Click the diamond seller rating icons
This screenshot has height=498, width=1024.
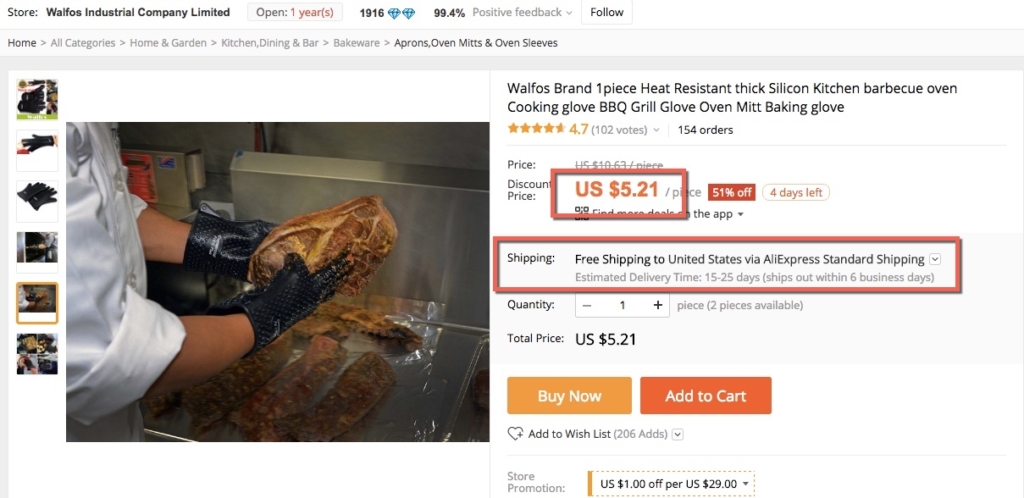[x=402, y=13]
